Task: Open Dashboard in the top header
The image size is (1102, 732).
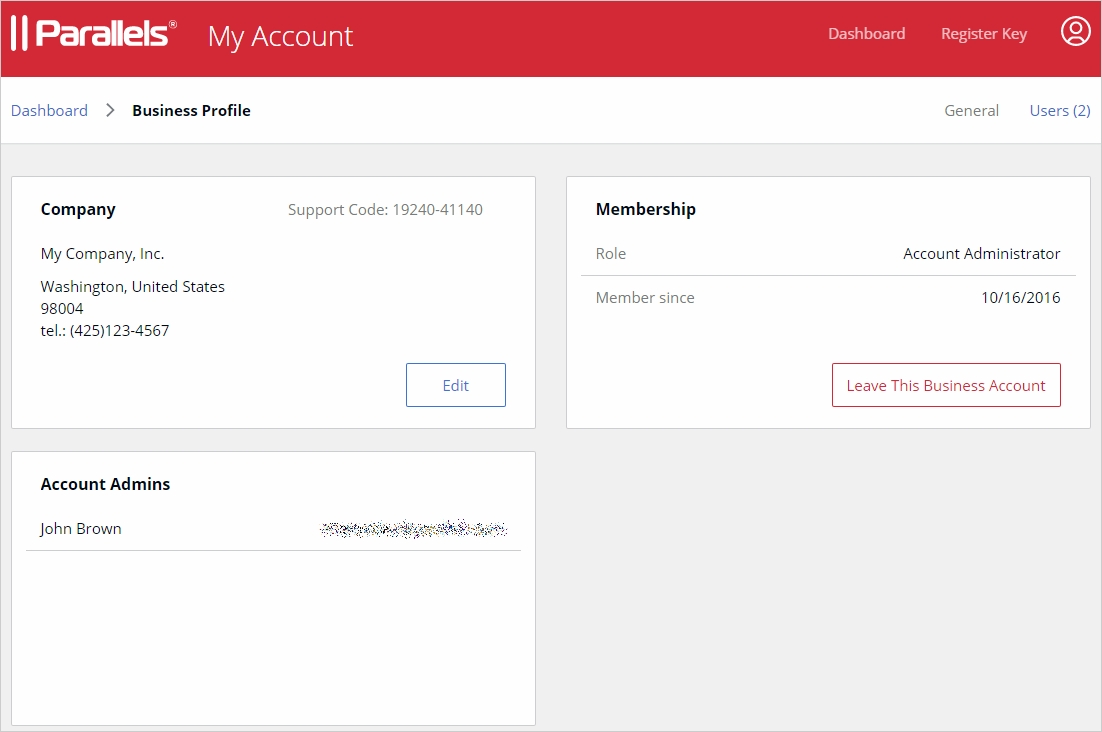Action: point(866,34)
